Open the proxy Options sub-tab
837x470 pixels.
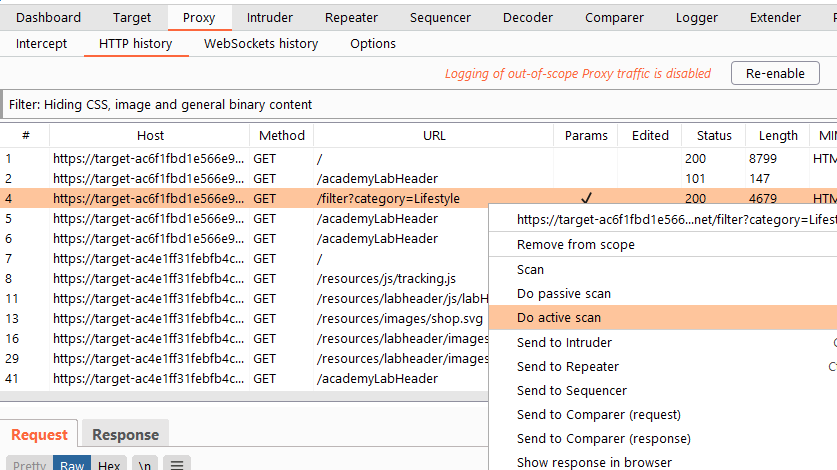[373, 44]
